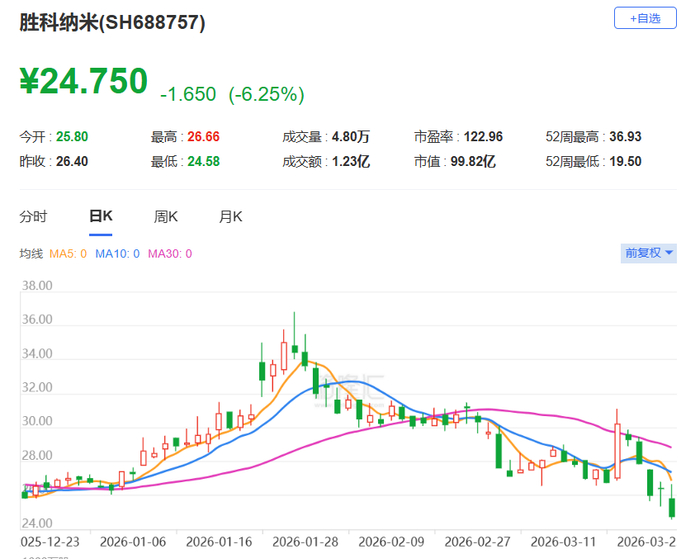Click the 2026-02-27 date axis label

pos(477,542)
